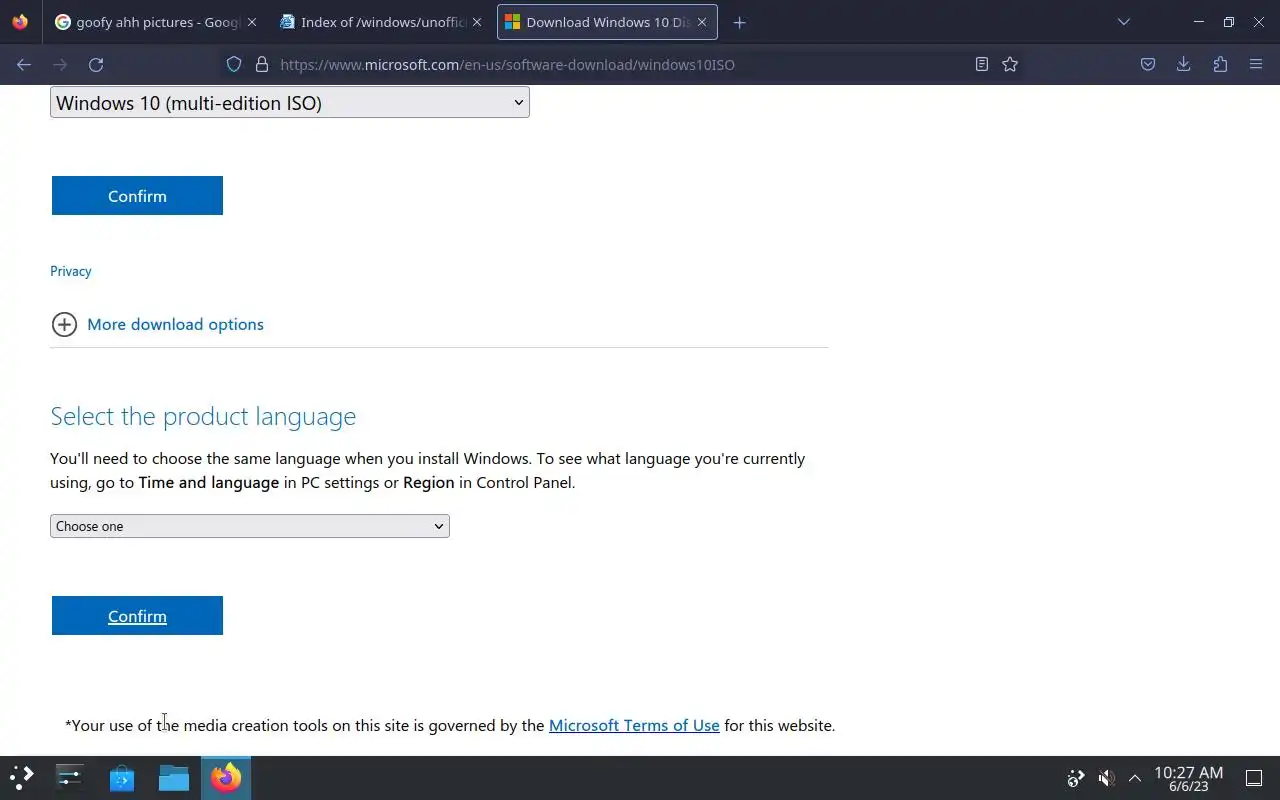Open the Microsoft Terms of Use link
1280x800 pixels.
pyautogui.click(x=634, y=725)
